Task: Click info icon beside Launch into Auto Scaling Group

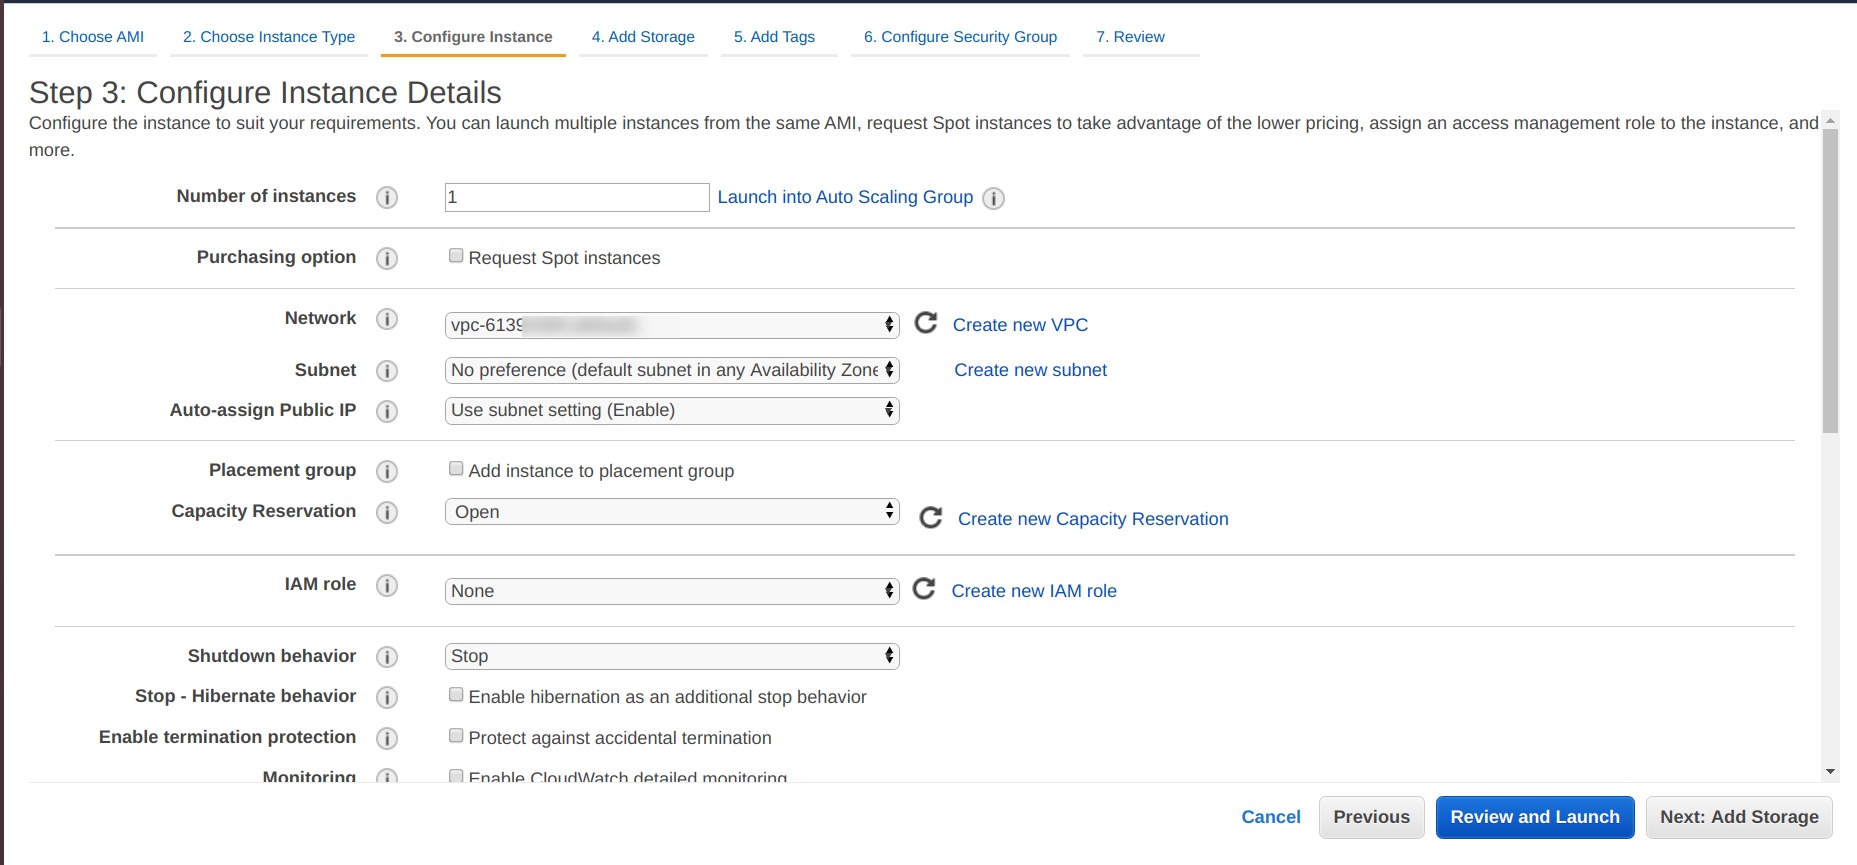Action: pyautogui.click(x=993, y=198)
